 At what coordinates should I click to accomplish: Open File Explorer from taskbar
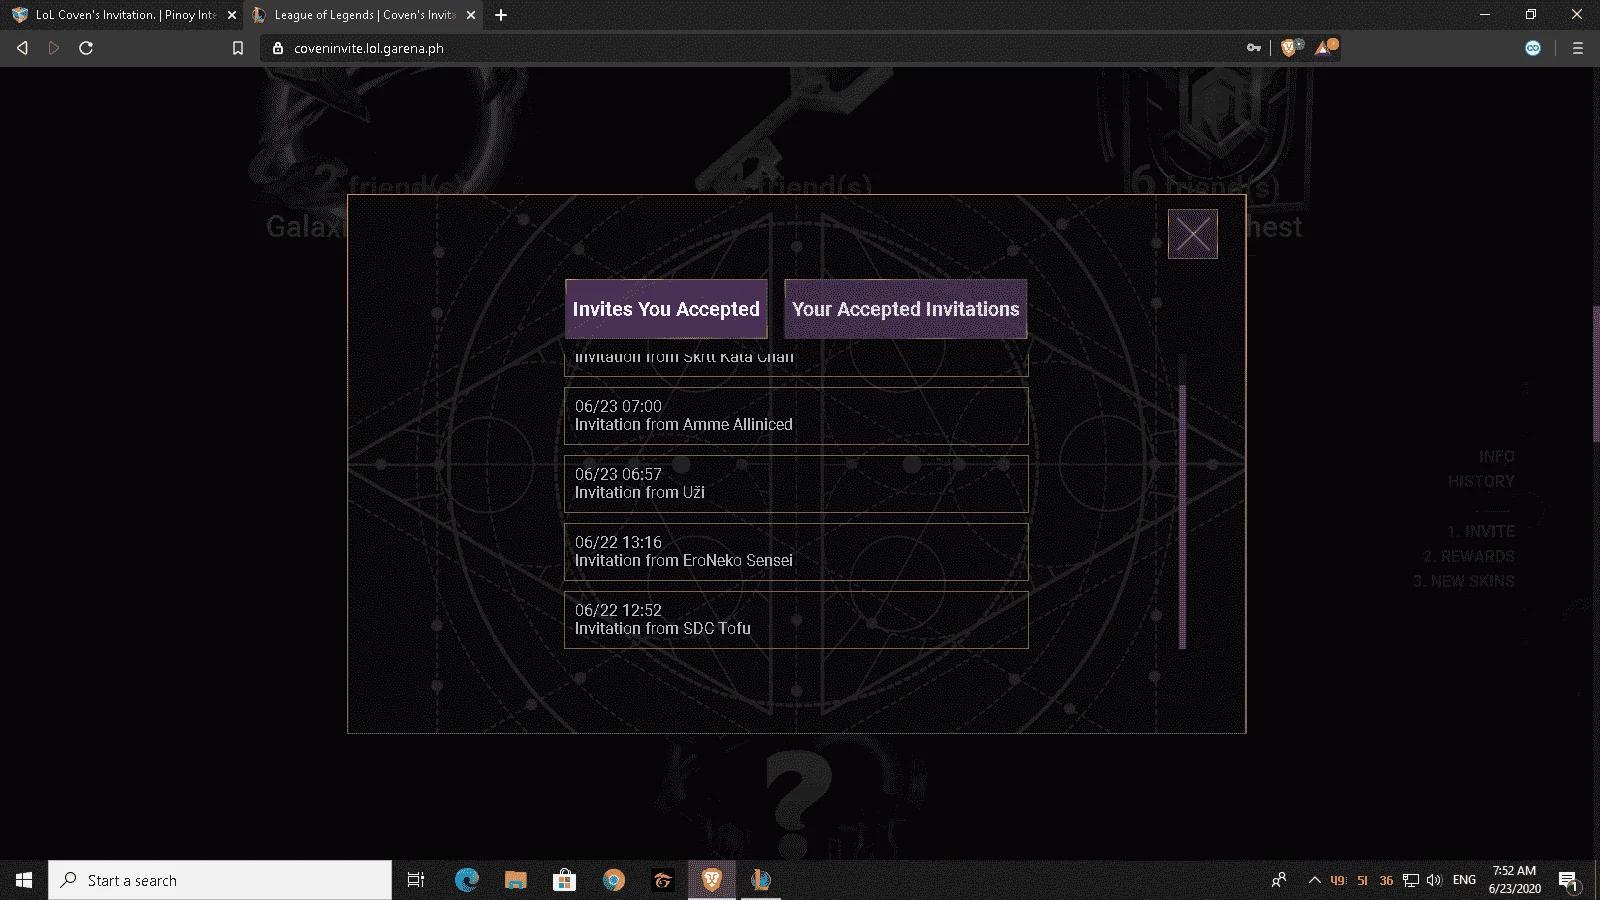click(x=515, y=880)
